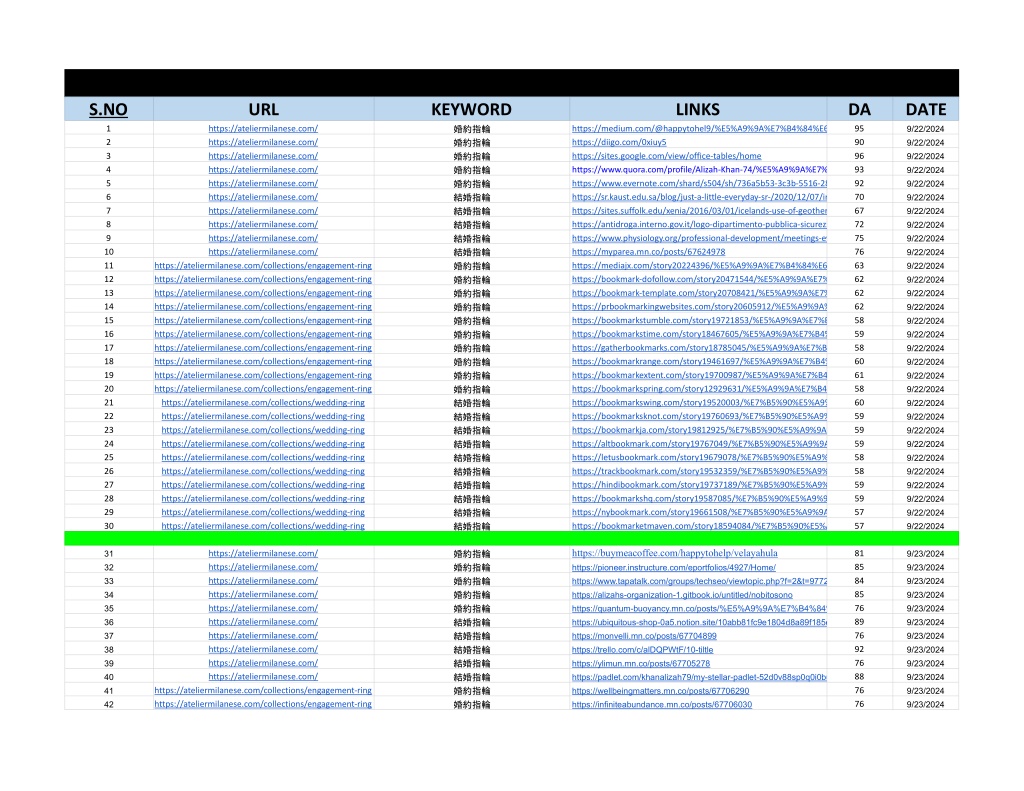The image size is (1024, 791).
Task: Click the 9/23/2024 date in row 42
Action: click(925, 705)
